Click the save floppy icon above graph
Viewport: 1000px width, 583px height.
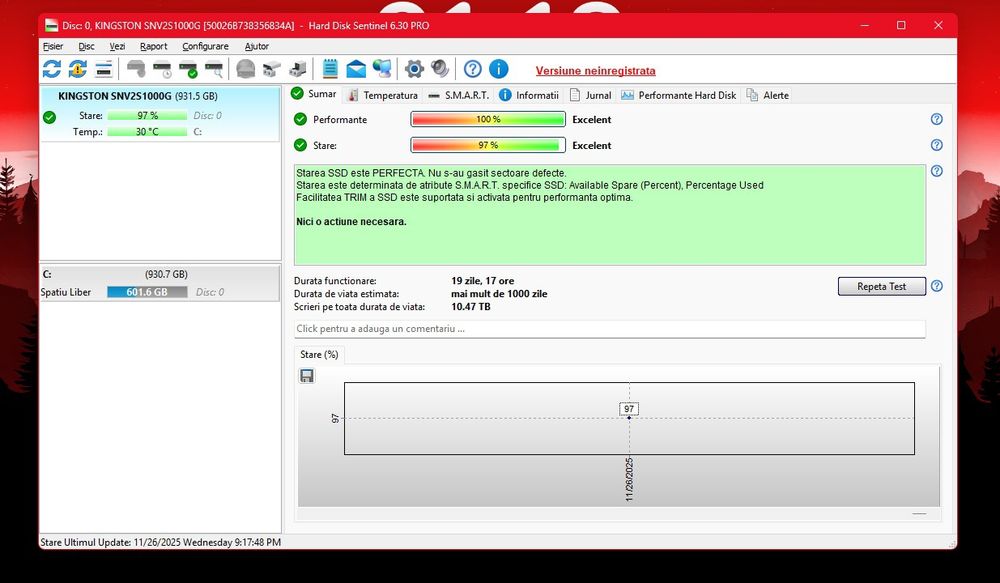[x=307, y=376]
